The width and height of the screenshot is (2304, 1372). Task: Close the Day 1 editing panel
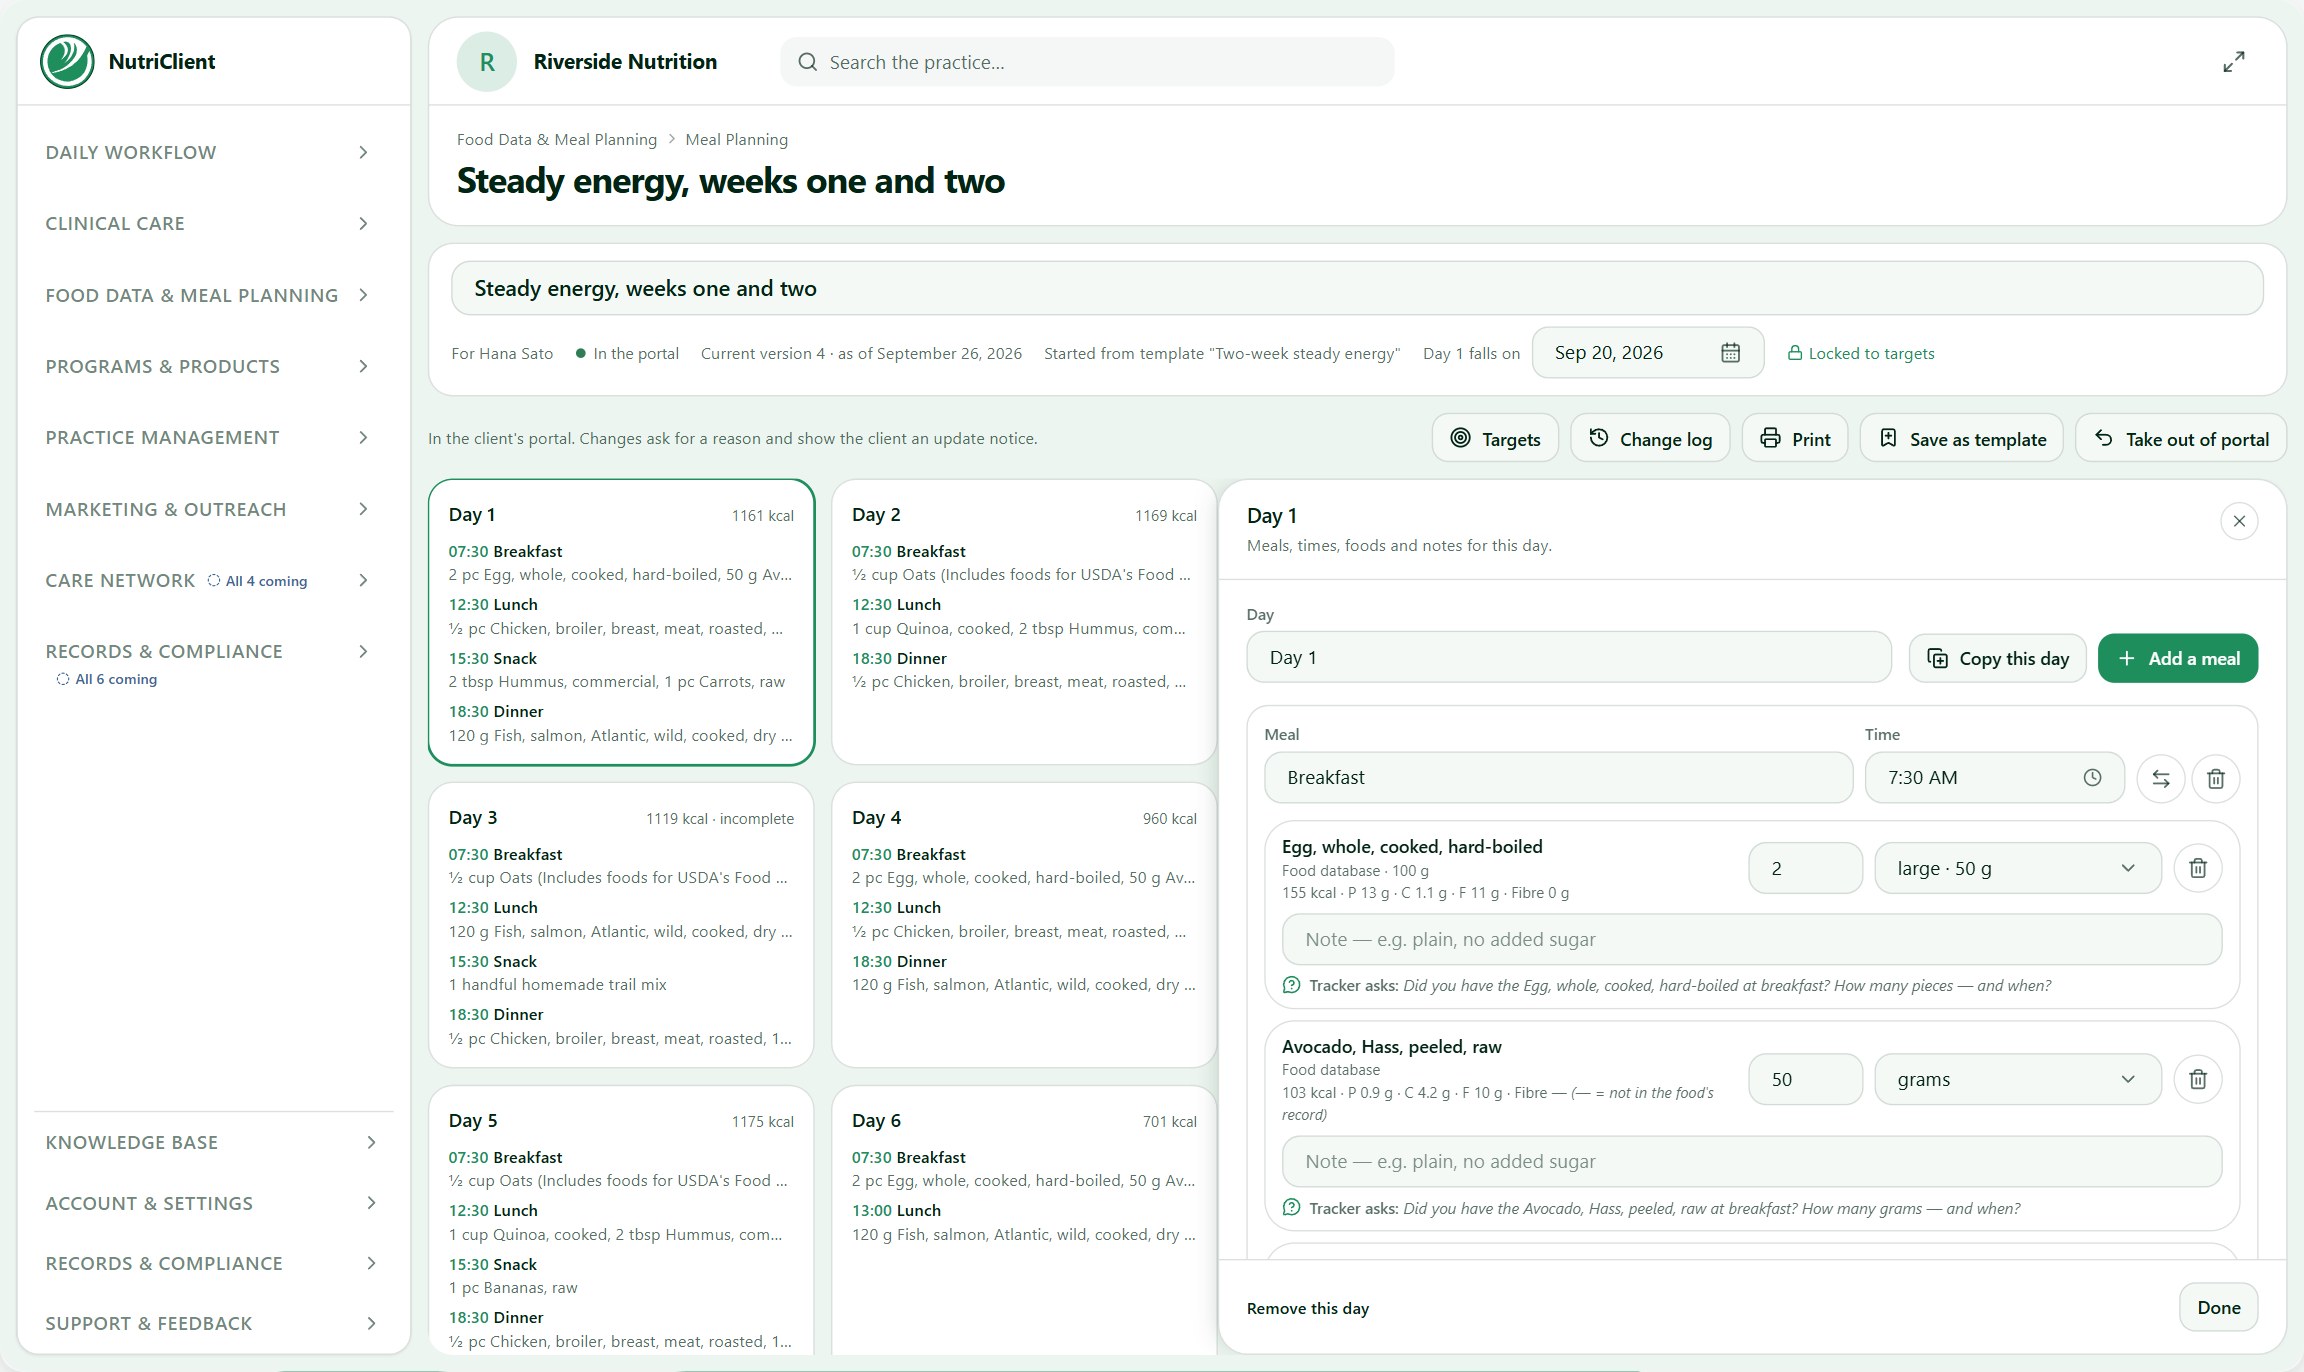[x=2239, y=521]
